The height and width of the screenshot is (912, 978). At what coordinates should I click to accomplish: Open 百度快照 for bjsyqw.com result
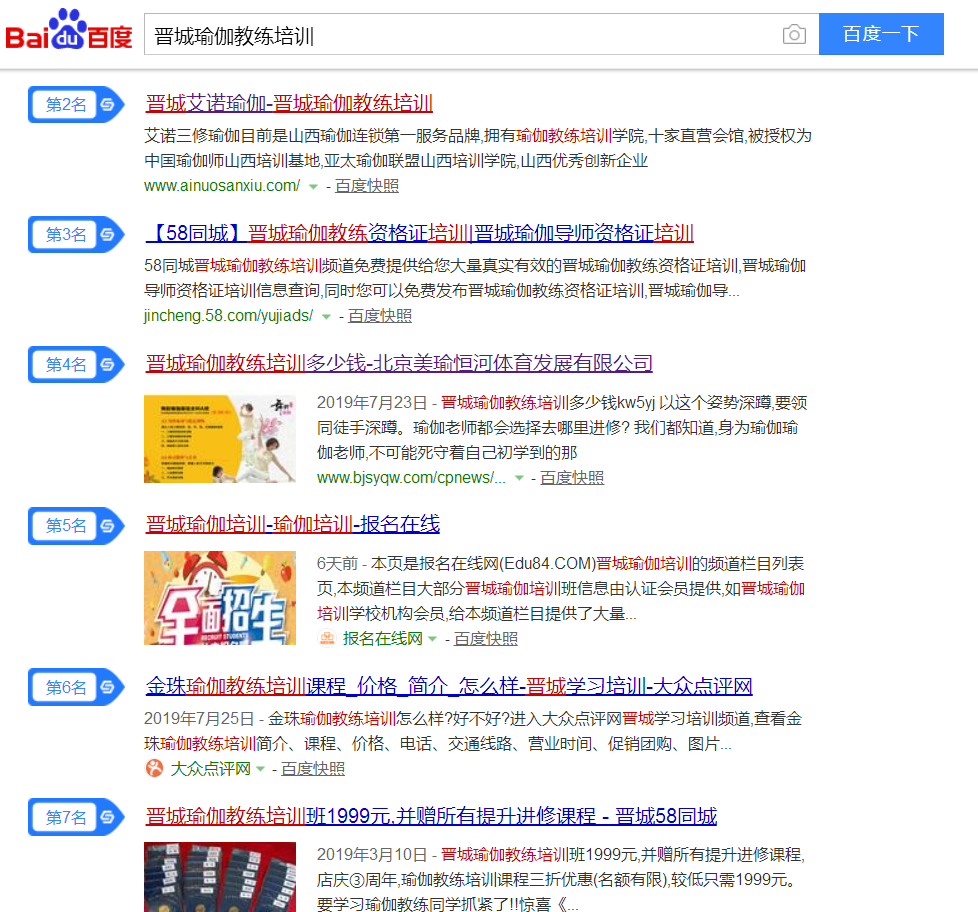coord(572,477)
